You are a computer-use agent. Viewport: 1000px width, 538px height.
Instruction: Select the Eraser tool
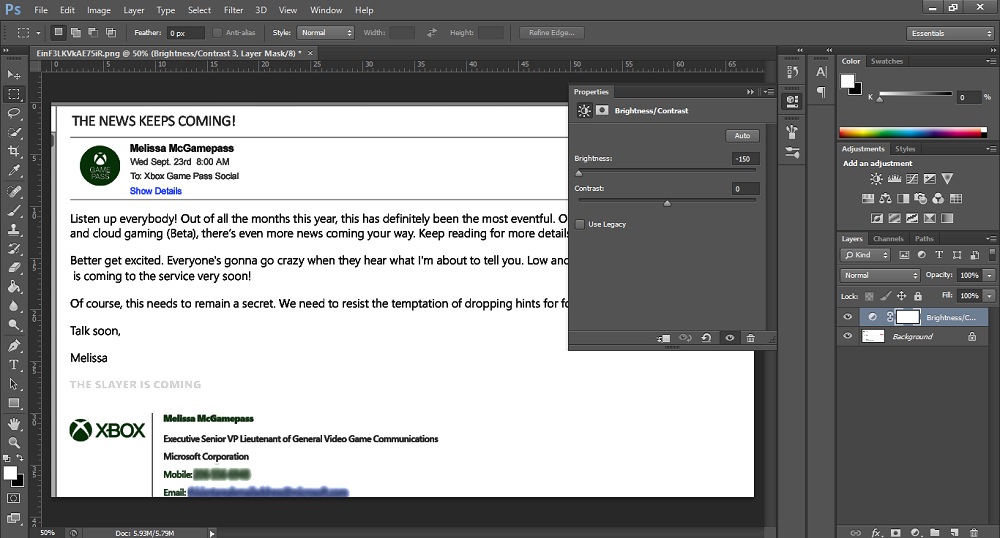14,268
